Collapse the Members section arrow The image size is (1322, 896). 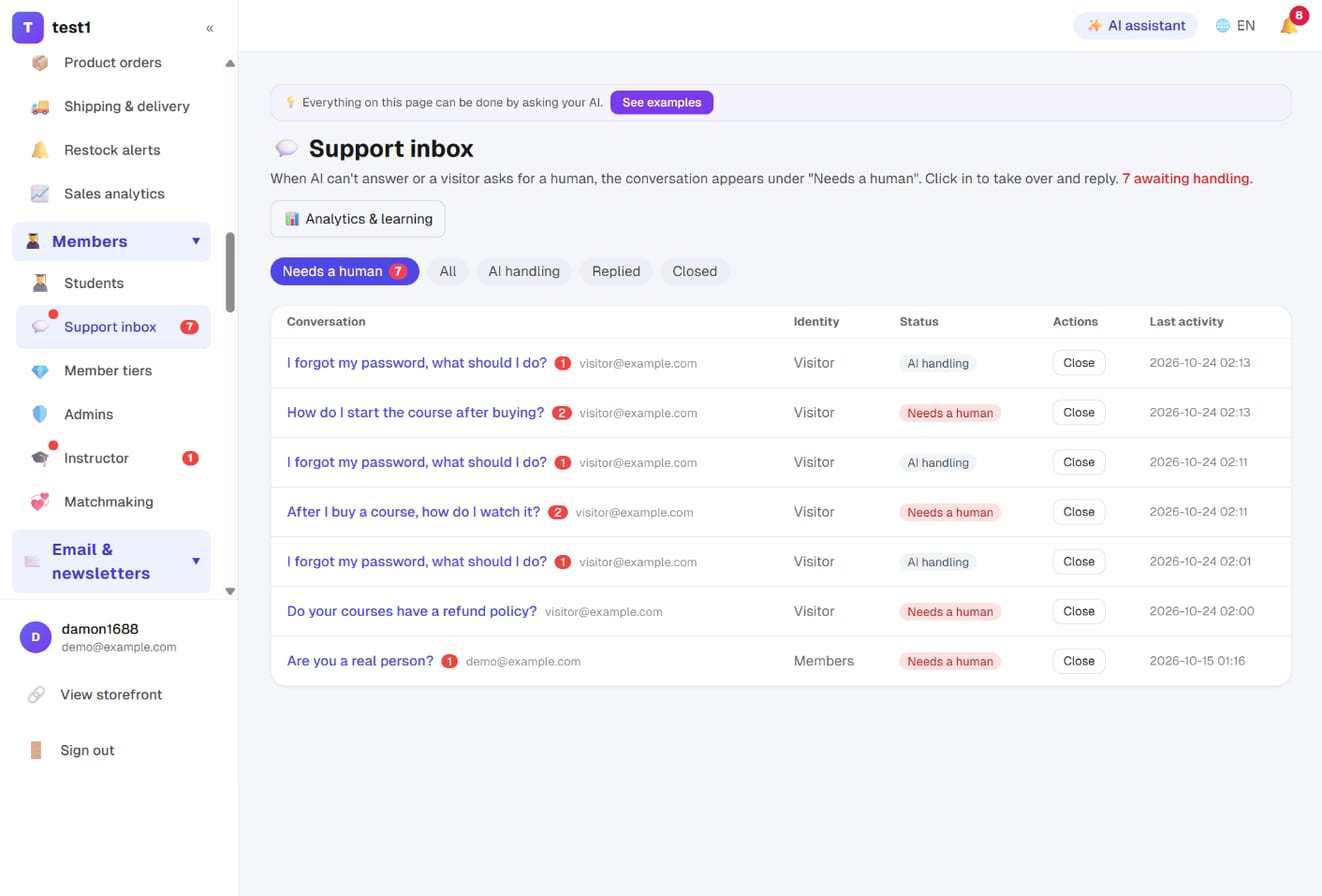point(196,241)
